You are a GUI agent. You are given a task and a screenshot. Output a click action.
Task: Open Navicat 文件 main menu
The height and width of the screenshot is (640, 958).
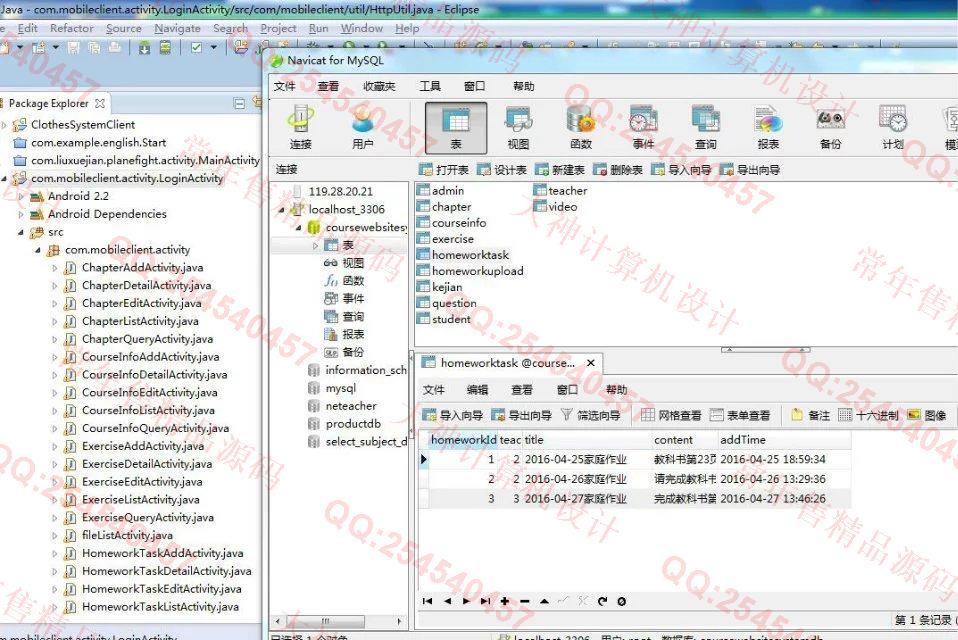point(284,86)
